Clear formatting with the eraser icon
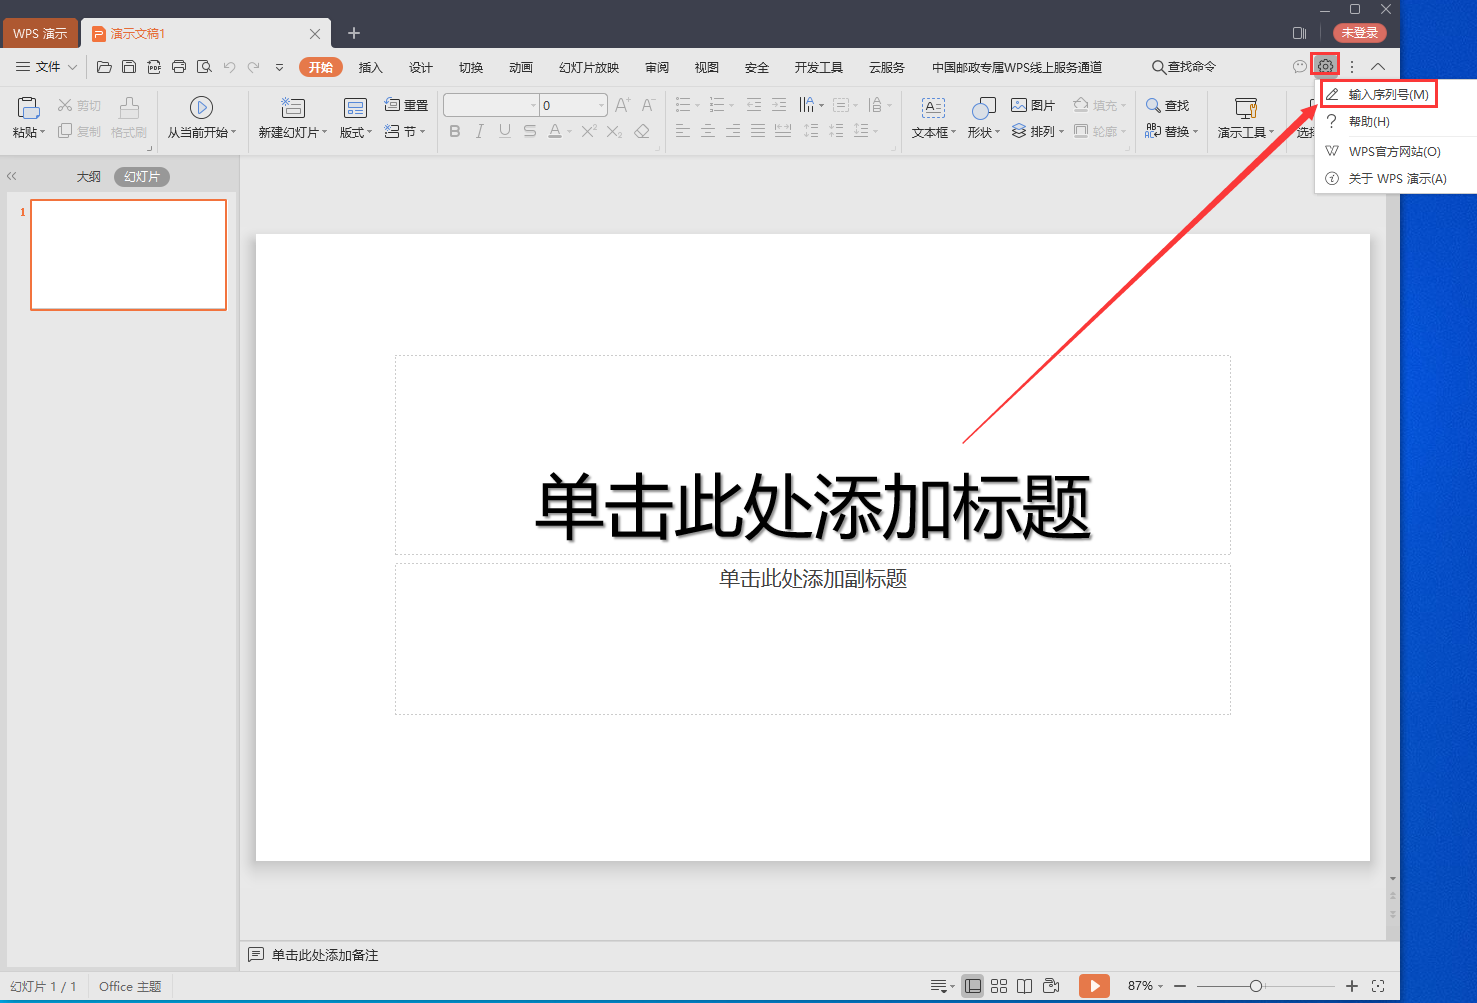1477x1003 pixels. (642, 131)
